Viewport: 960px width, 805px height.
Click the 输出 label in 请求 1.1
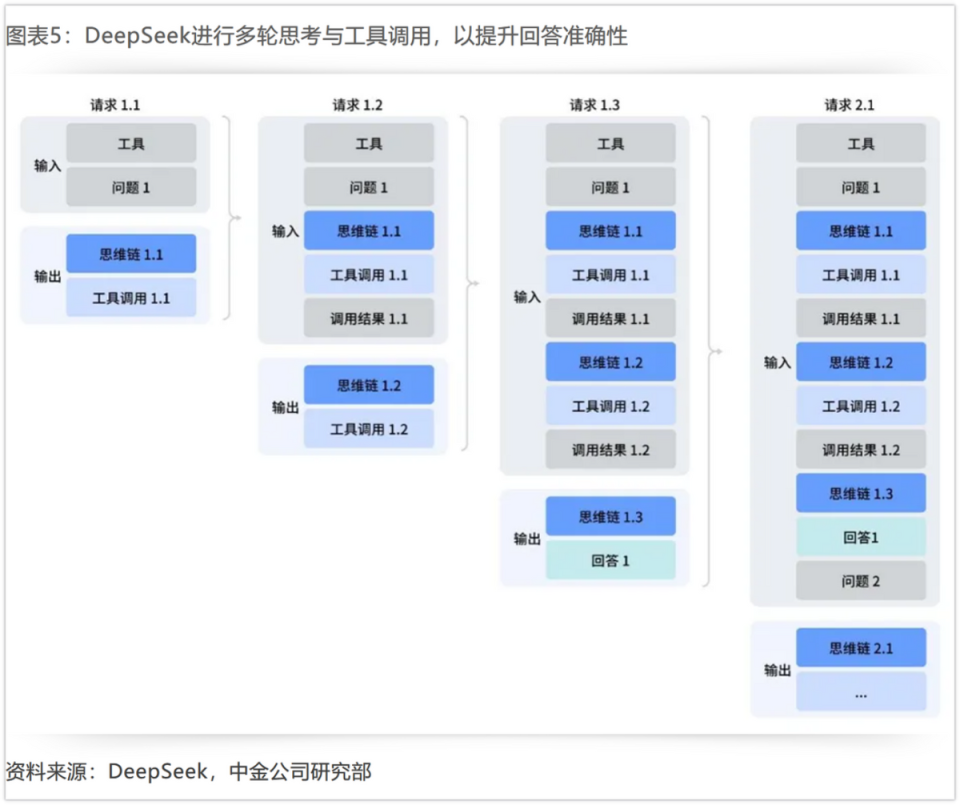[x=48, y=277]
